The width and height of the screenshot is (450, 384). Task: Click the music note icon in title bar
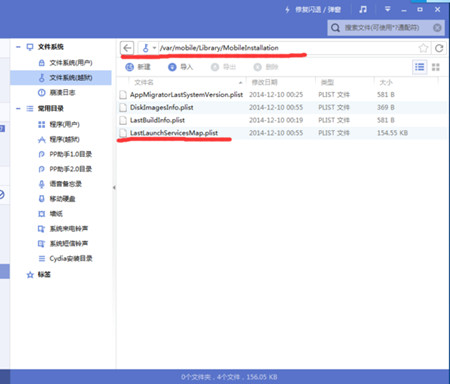363,10
